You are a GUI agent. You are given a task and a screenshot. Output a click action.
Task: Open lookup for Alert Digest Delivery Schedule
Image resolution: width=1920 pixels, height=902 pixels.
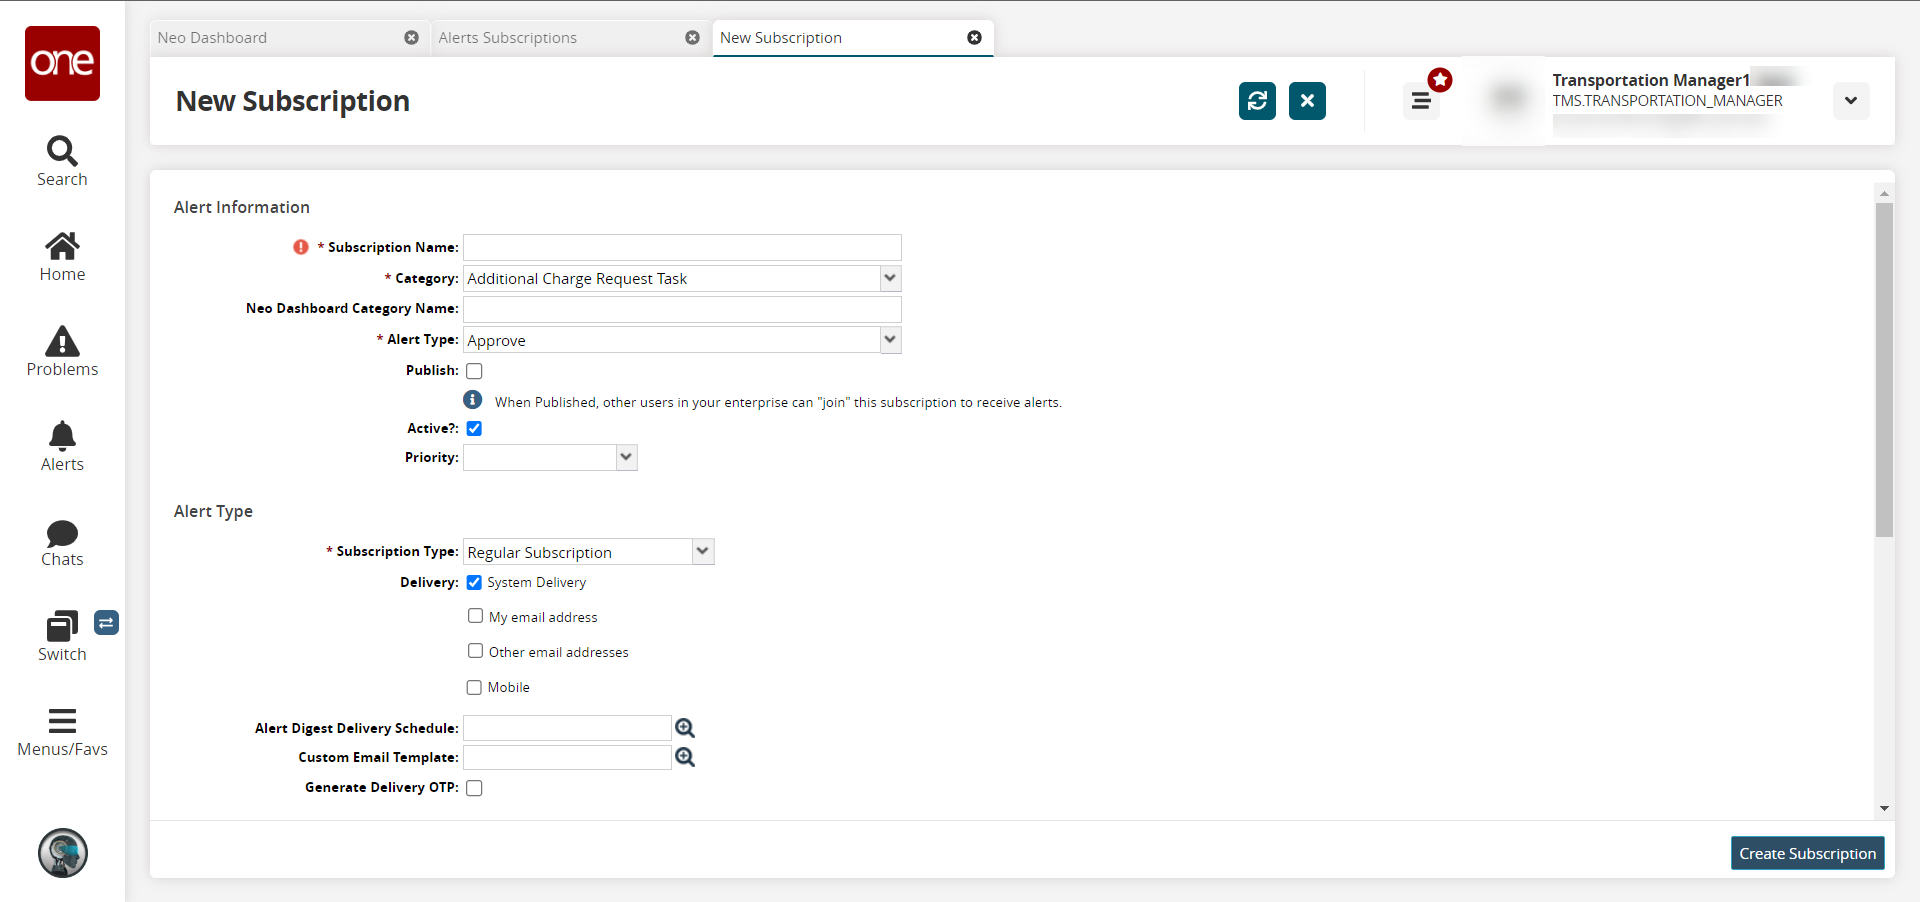tap(685, 728)
